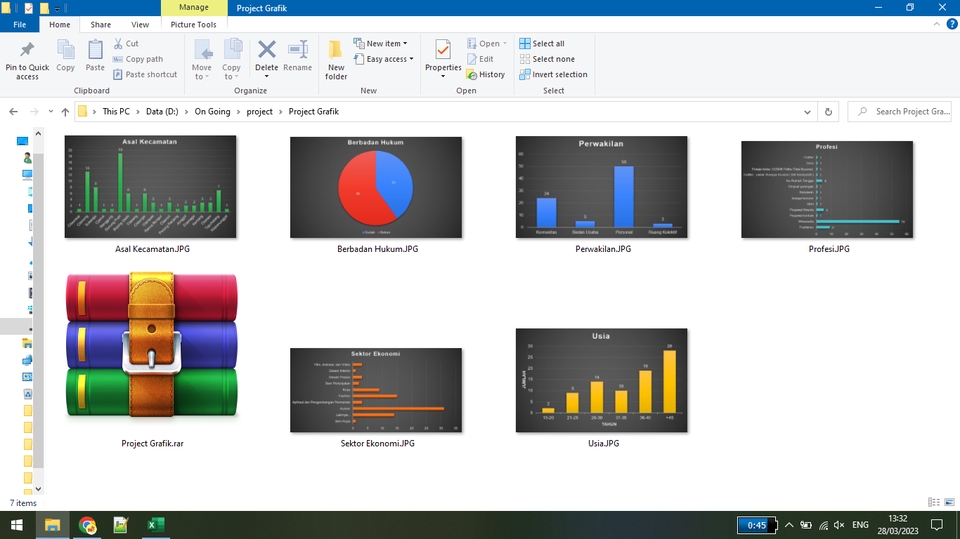Switch to the Home tab
The width and height of the screenshot is (960, 539).
59,24
